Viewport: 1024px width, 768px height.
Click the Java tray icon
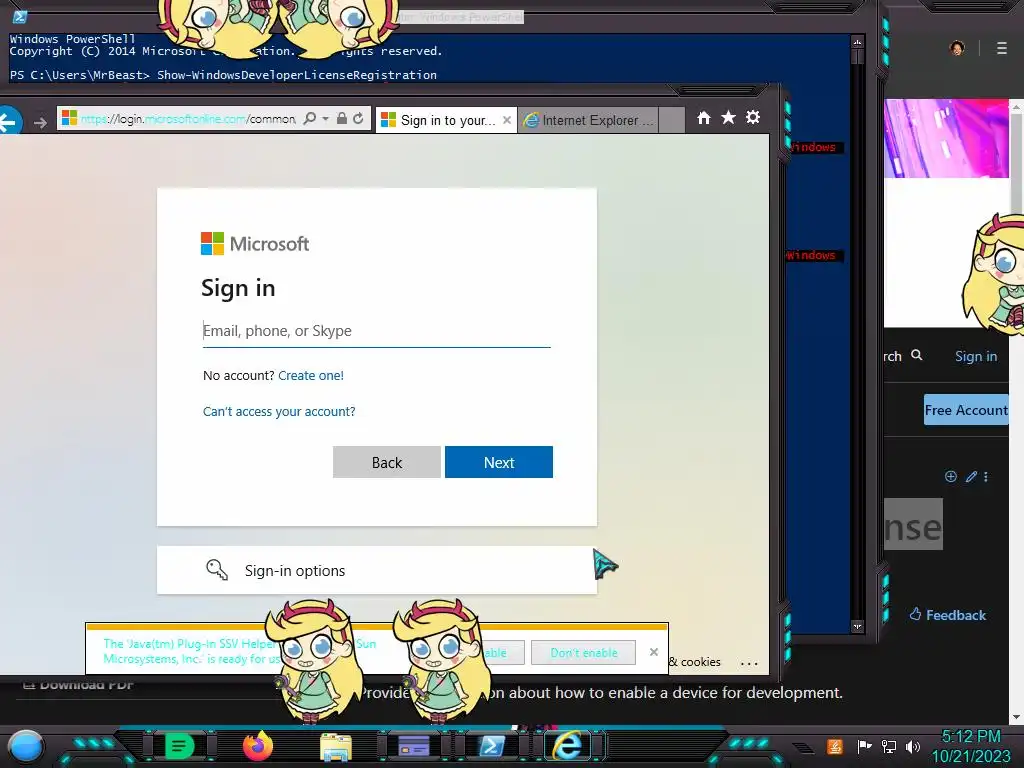835,746
